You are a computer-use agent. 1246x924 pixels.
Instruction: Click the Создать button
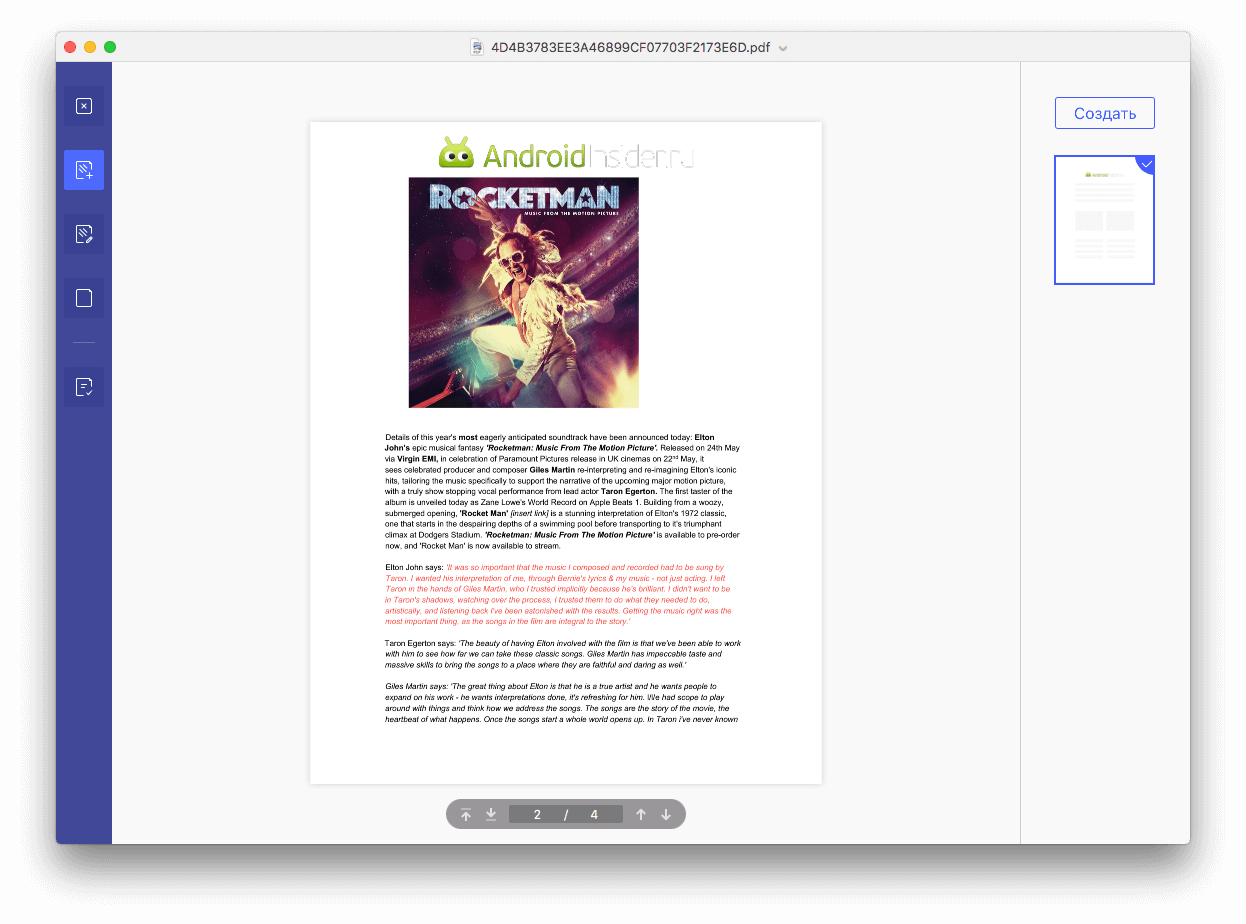pyautogui.click(x=1105, y=113)
